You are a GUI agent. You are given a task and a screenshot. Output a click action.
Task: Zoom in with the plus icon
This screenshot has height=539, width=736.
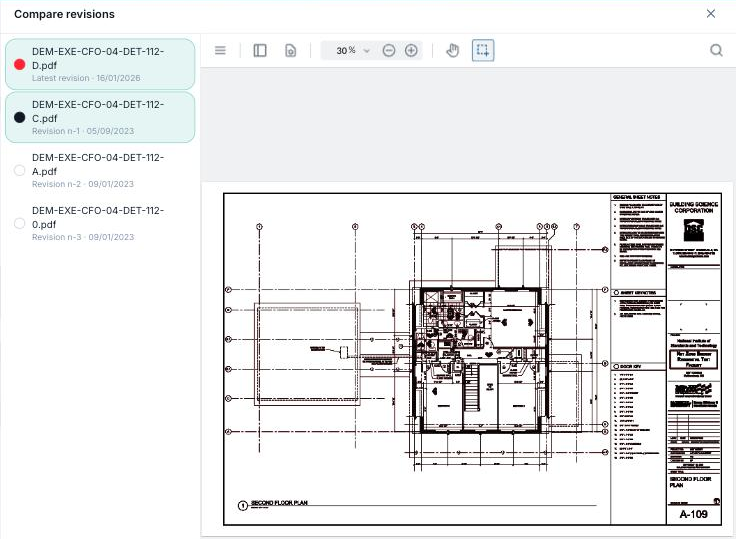(x=411, y=50)
